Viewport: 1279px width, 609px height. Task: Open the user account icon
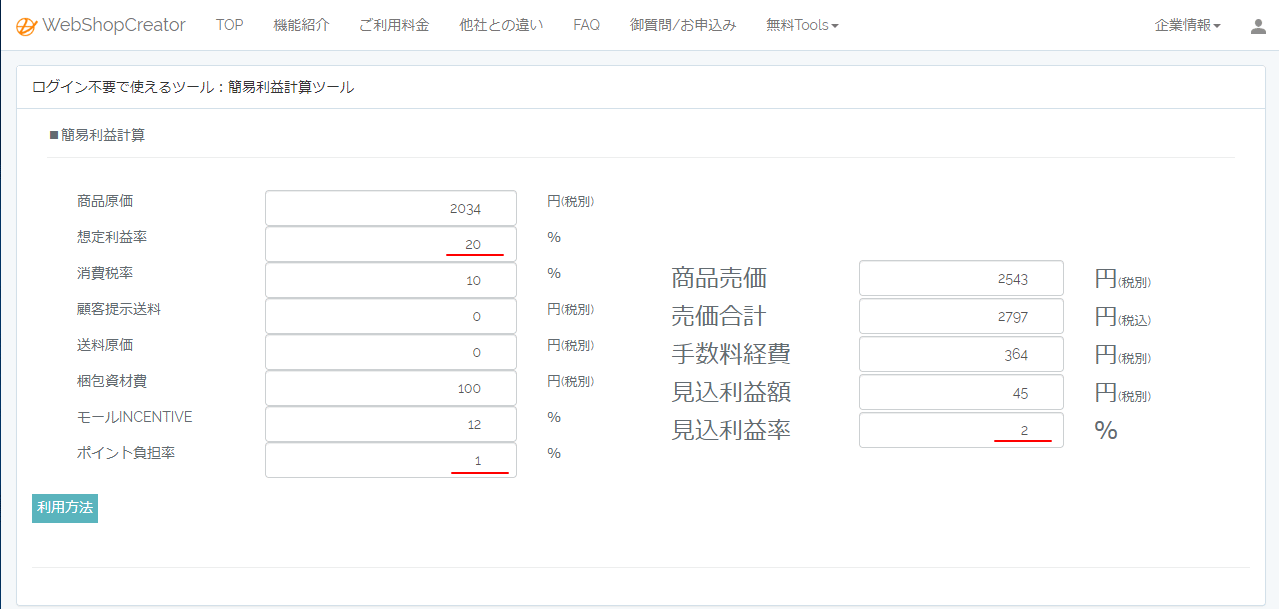tap(1258, 26)
